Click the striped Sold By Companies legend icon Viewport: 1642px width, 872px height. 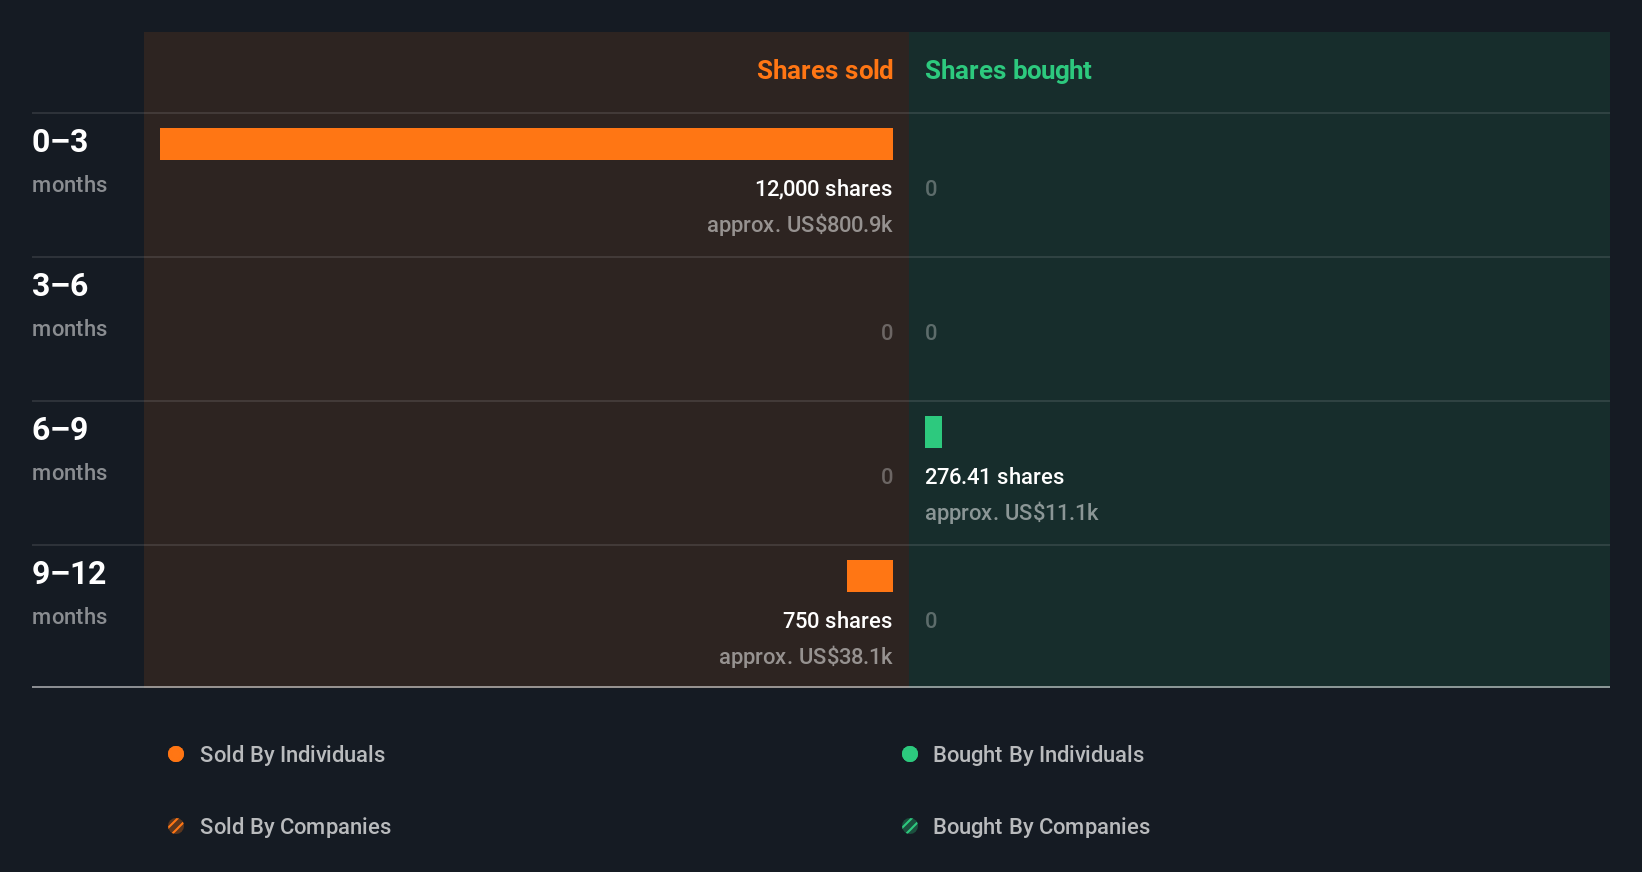[176, 826]
